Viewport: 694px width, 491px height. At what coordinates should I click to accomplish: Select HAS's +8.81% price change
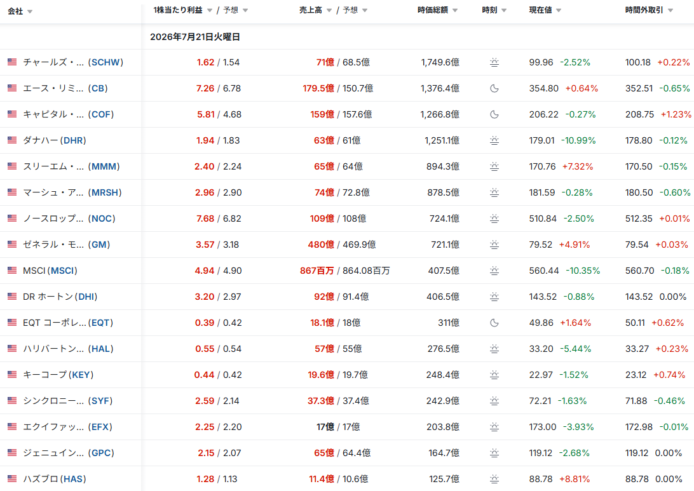tap(574, 479)
